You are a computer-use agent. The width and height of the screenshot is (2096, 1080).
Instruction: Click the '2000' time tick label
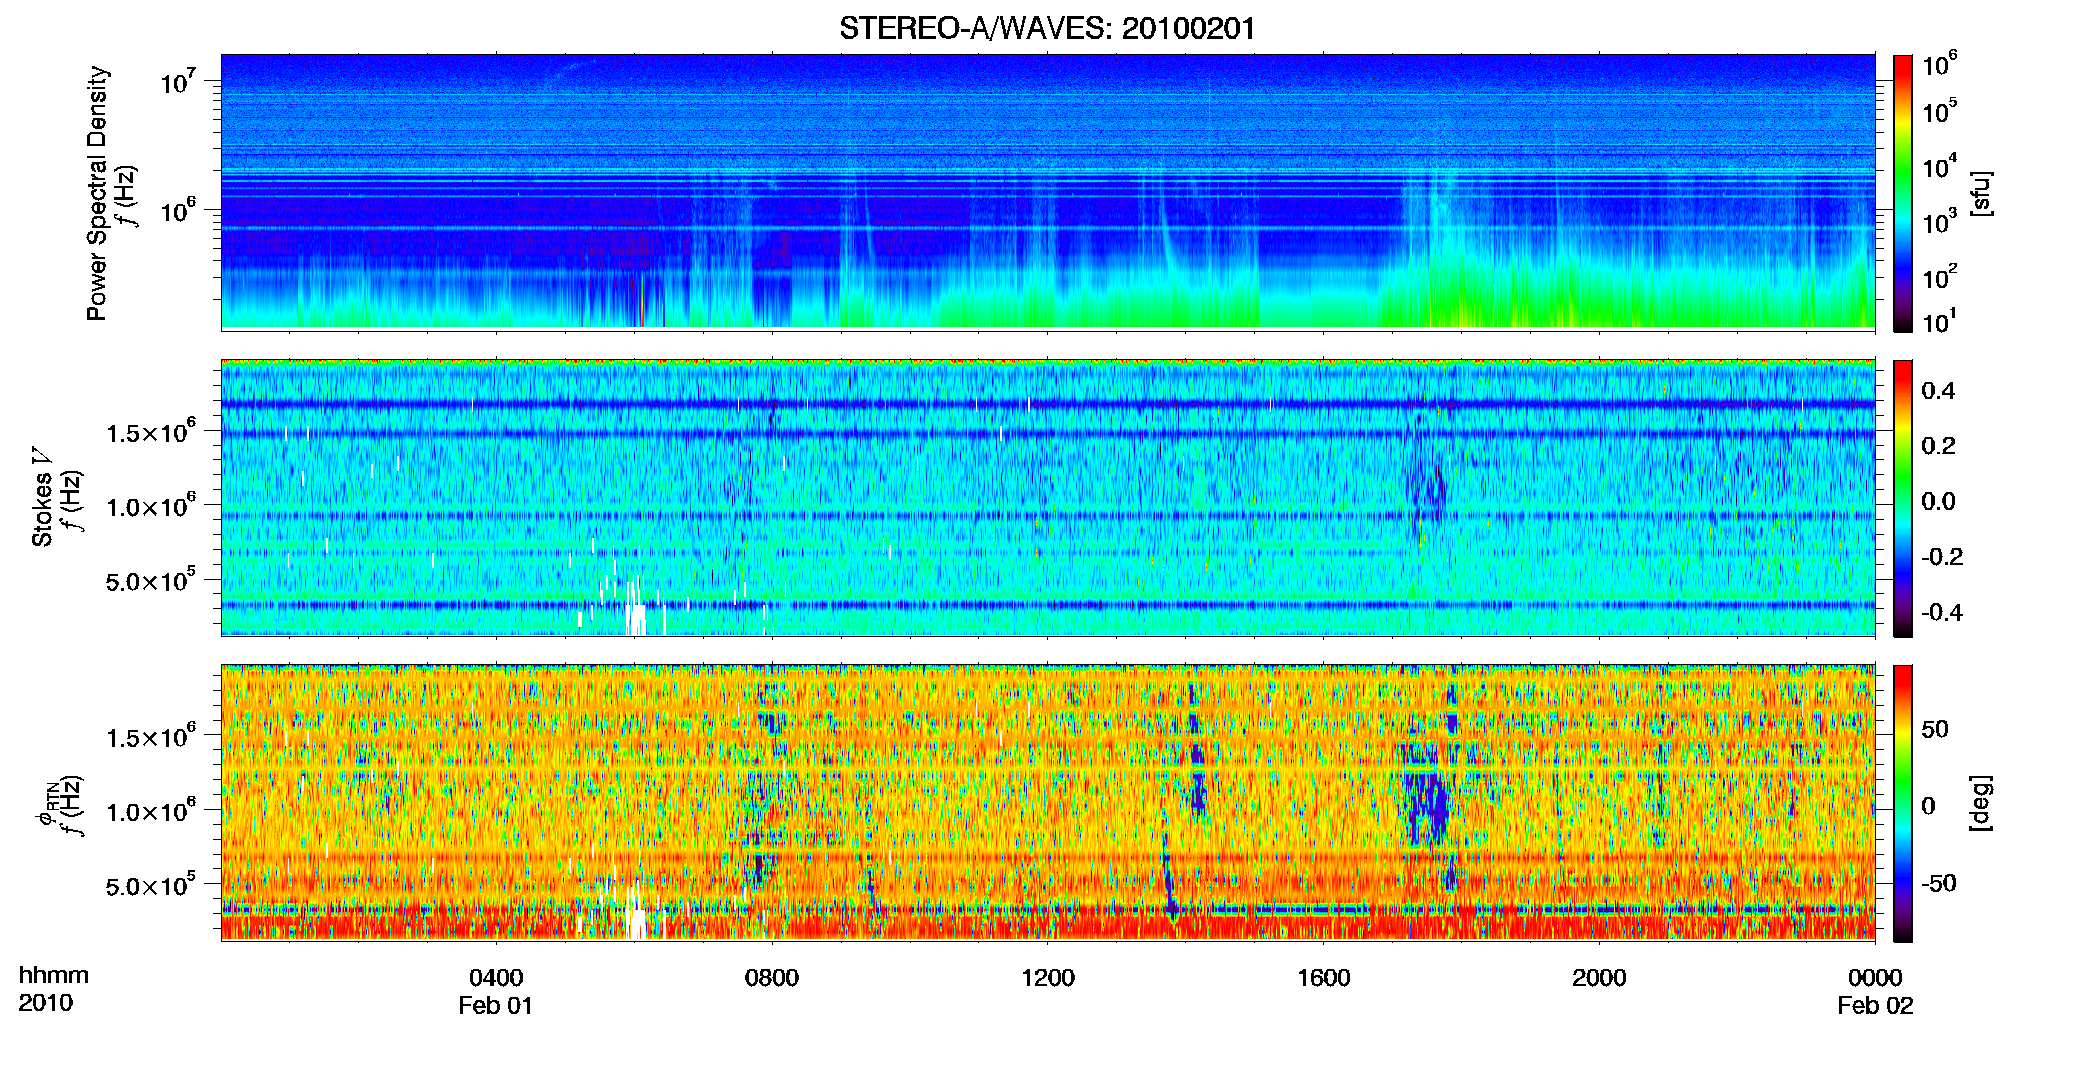click(1599, 977)
